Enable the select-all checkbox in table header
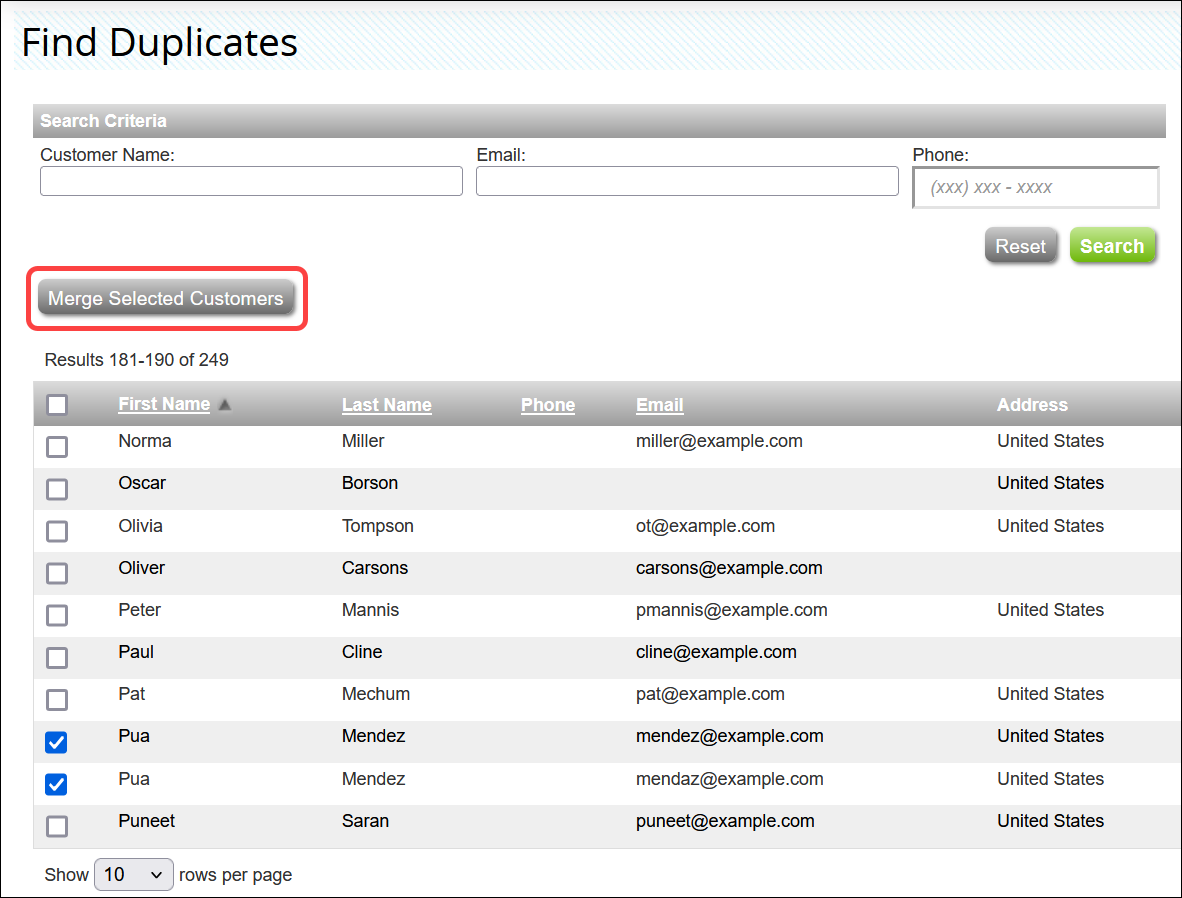The image size is (1182, 898). [x=57, y=404]
